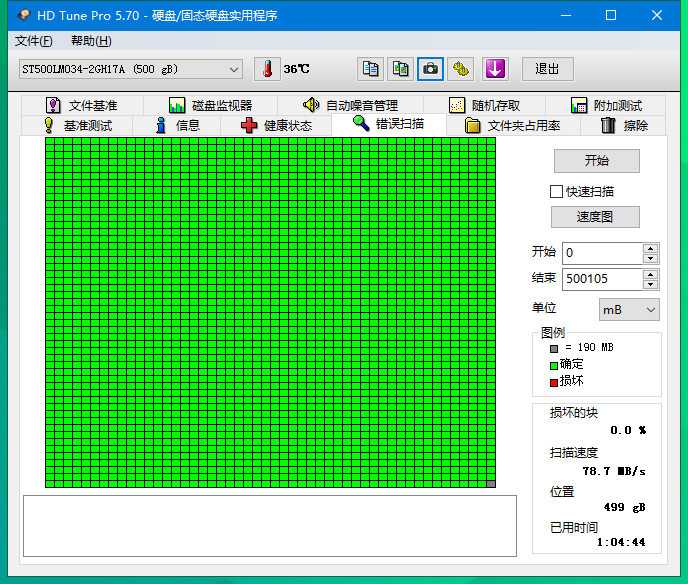Viewport: 688px width, 584px height.
Task: Click the 1:04:44 elapsed time value
Action: tap(621, 542)
